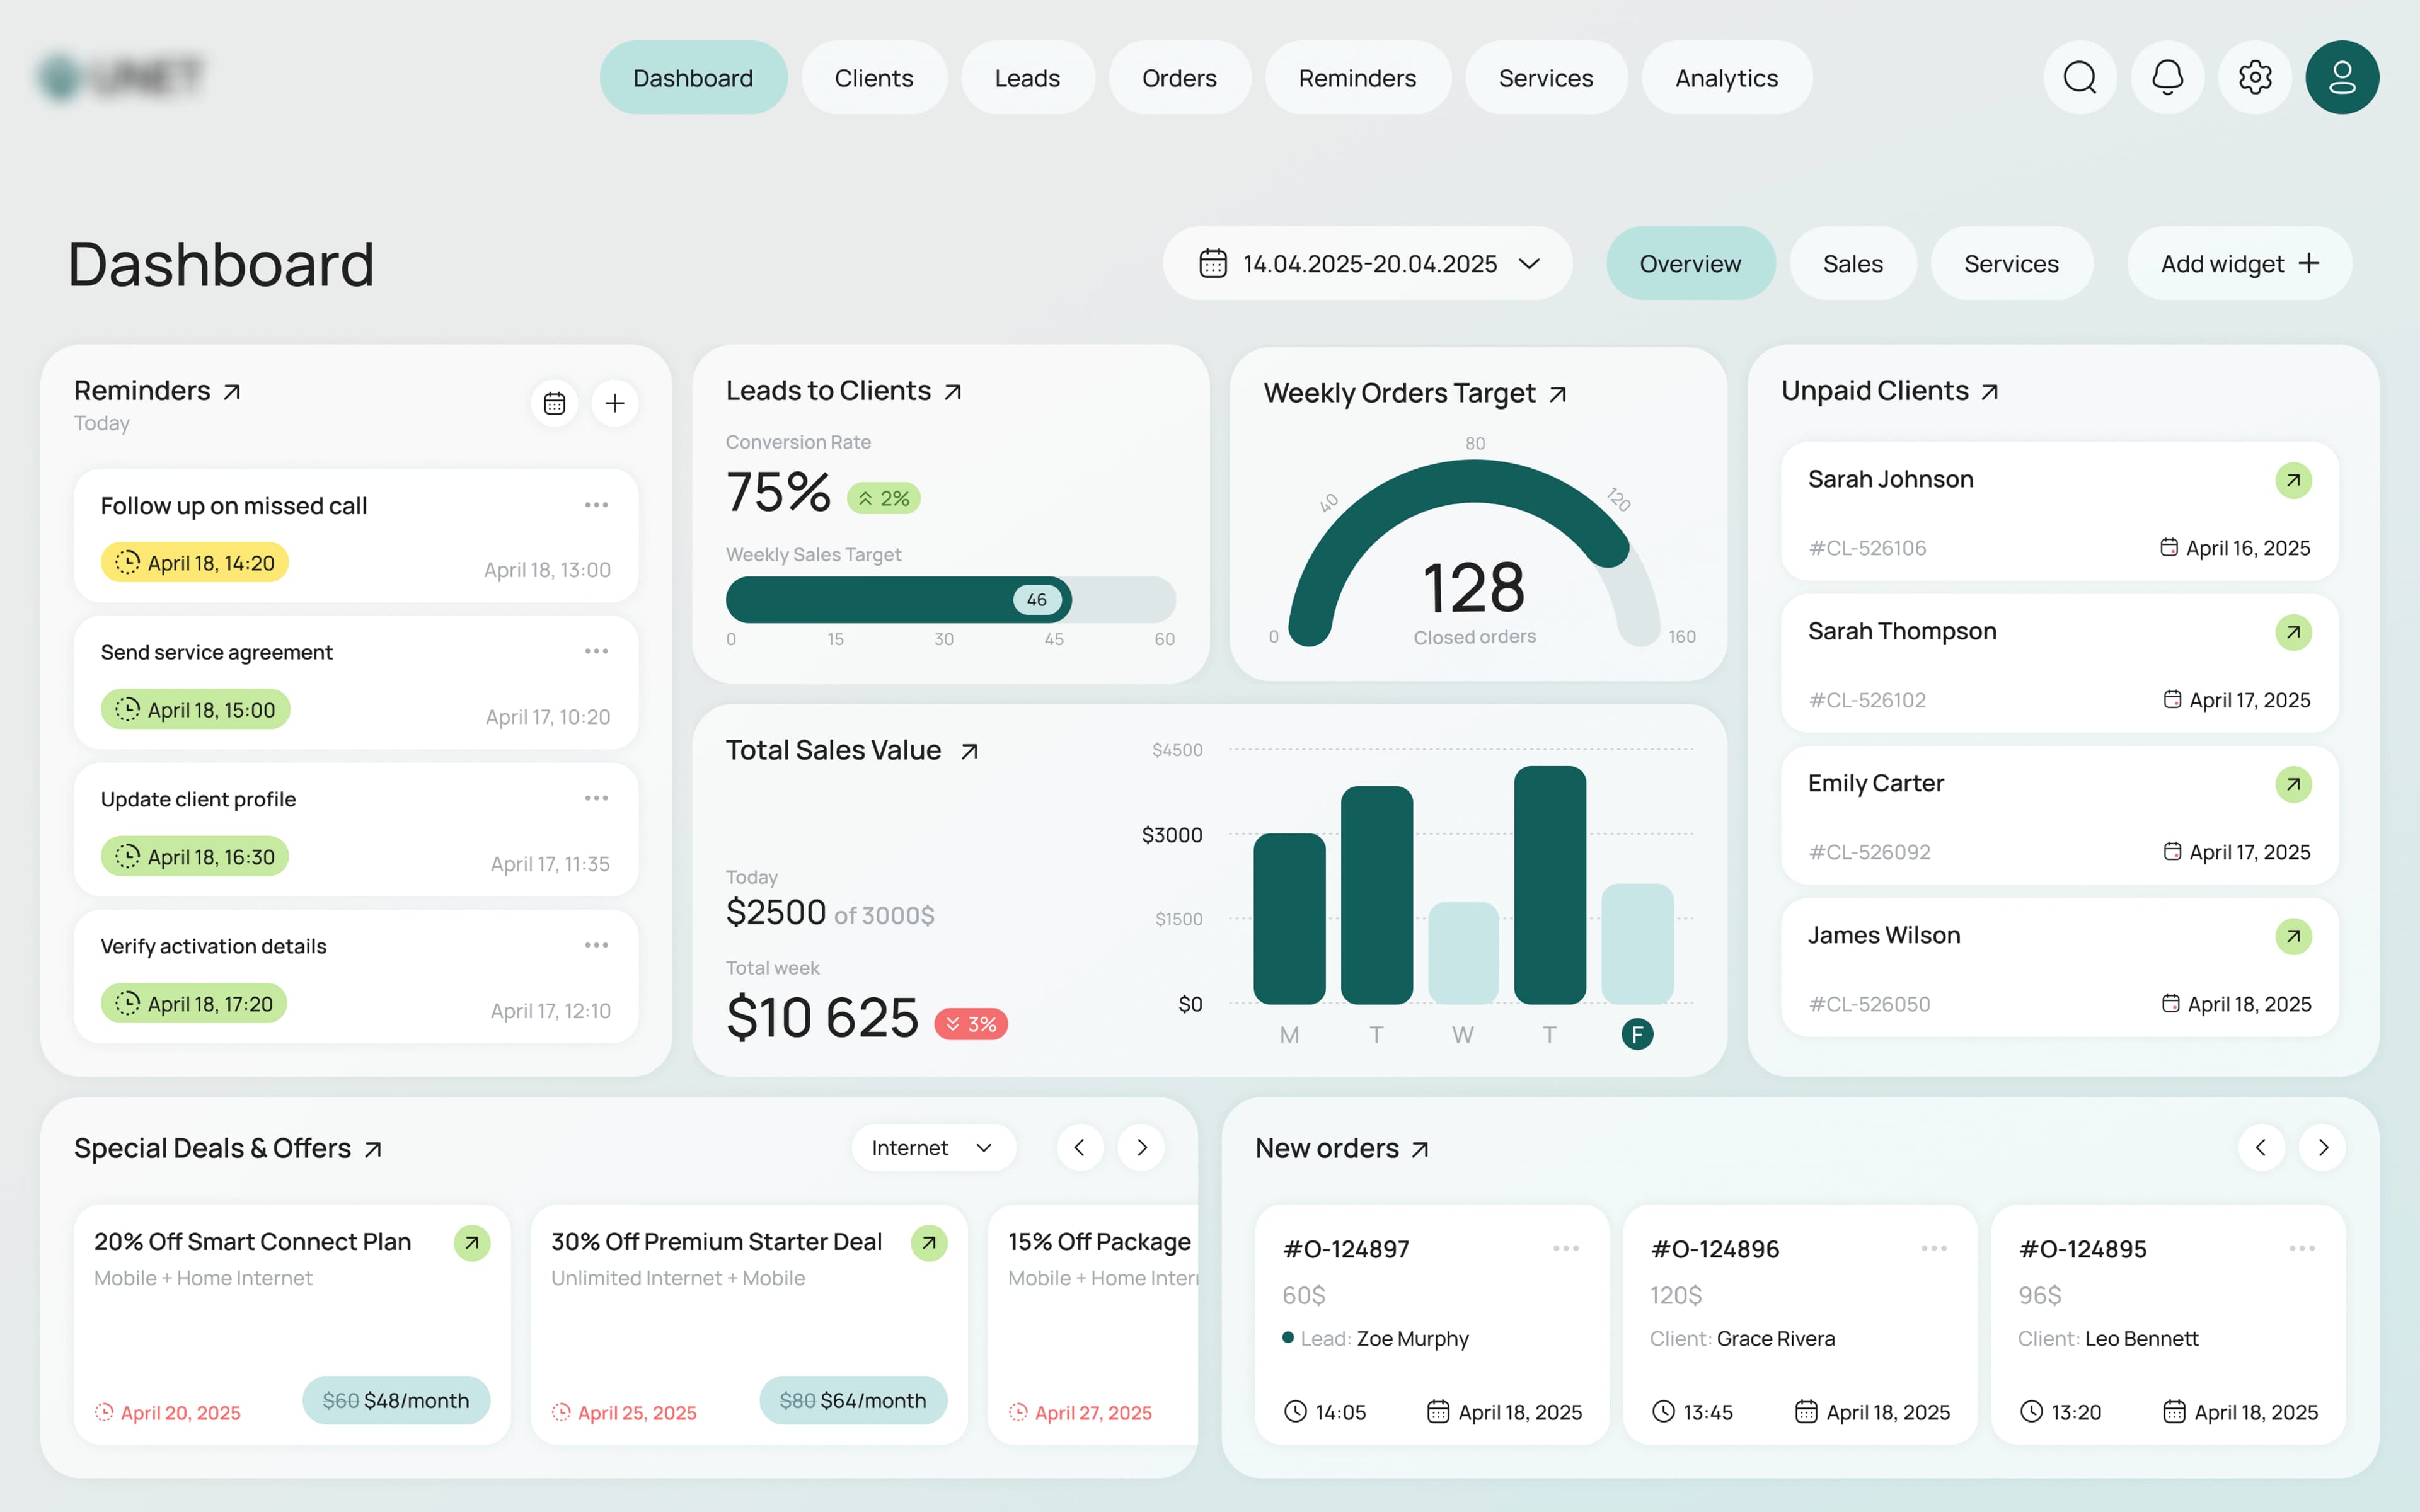Add a new reminder with plus icon

[615, 403]
